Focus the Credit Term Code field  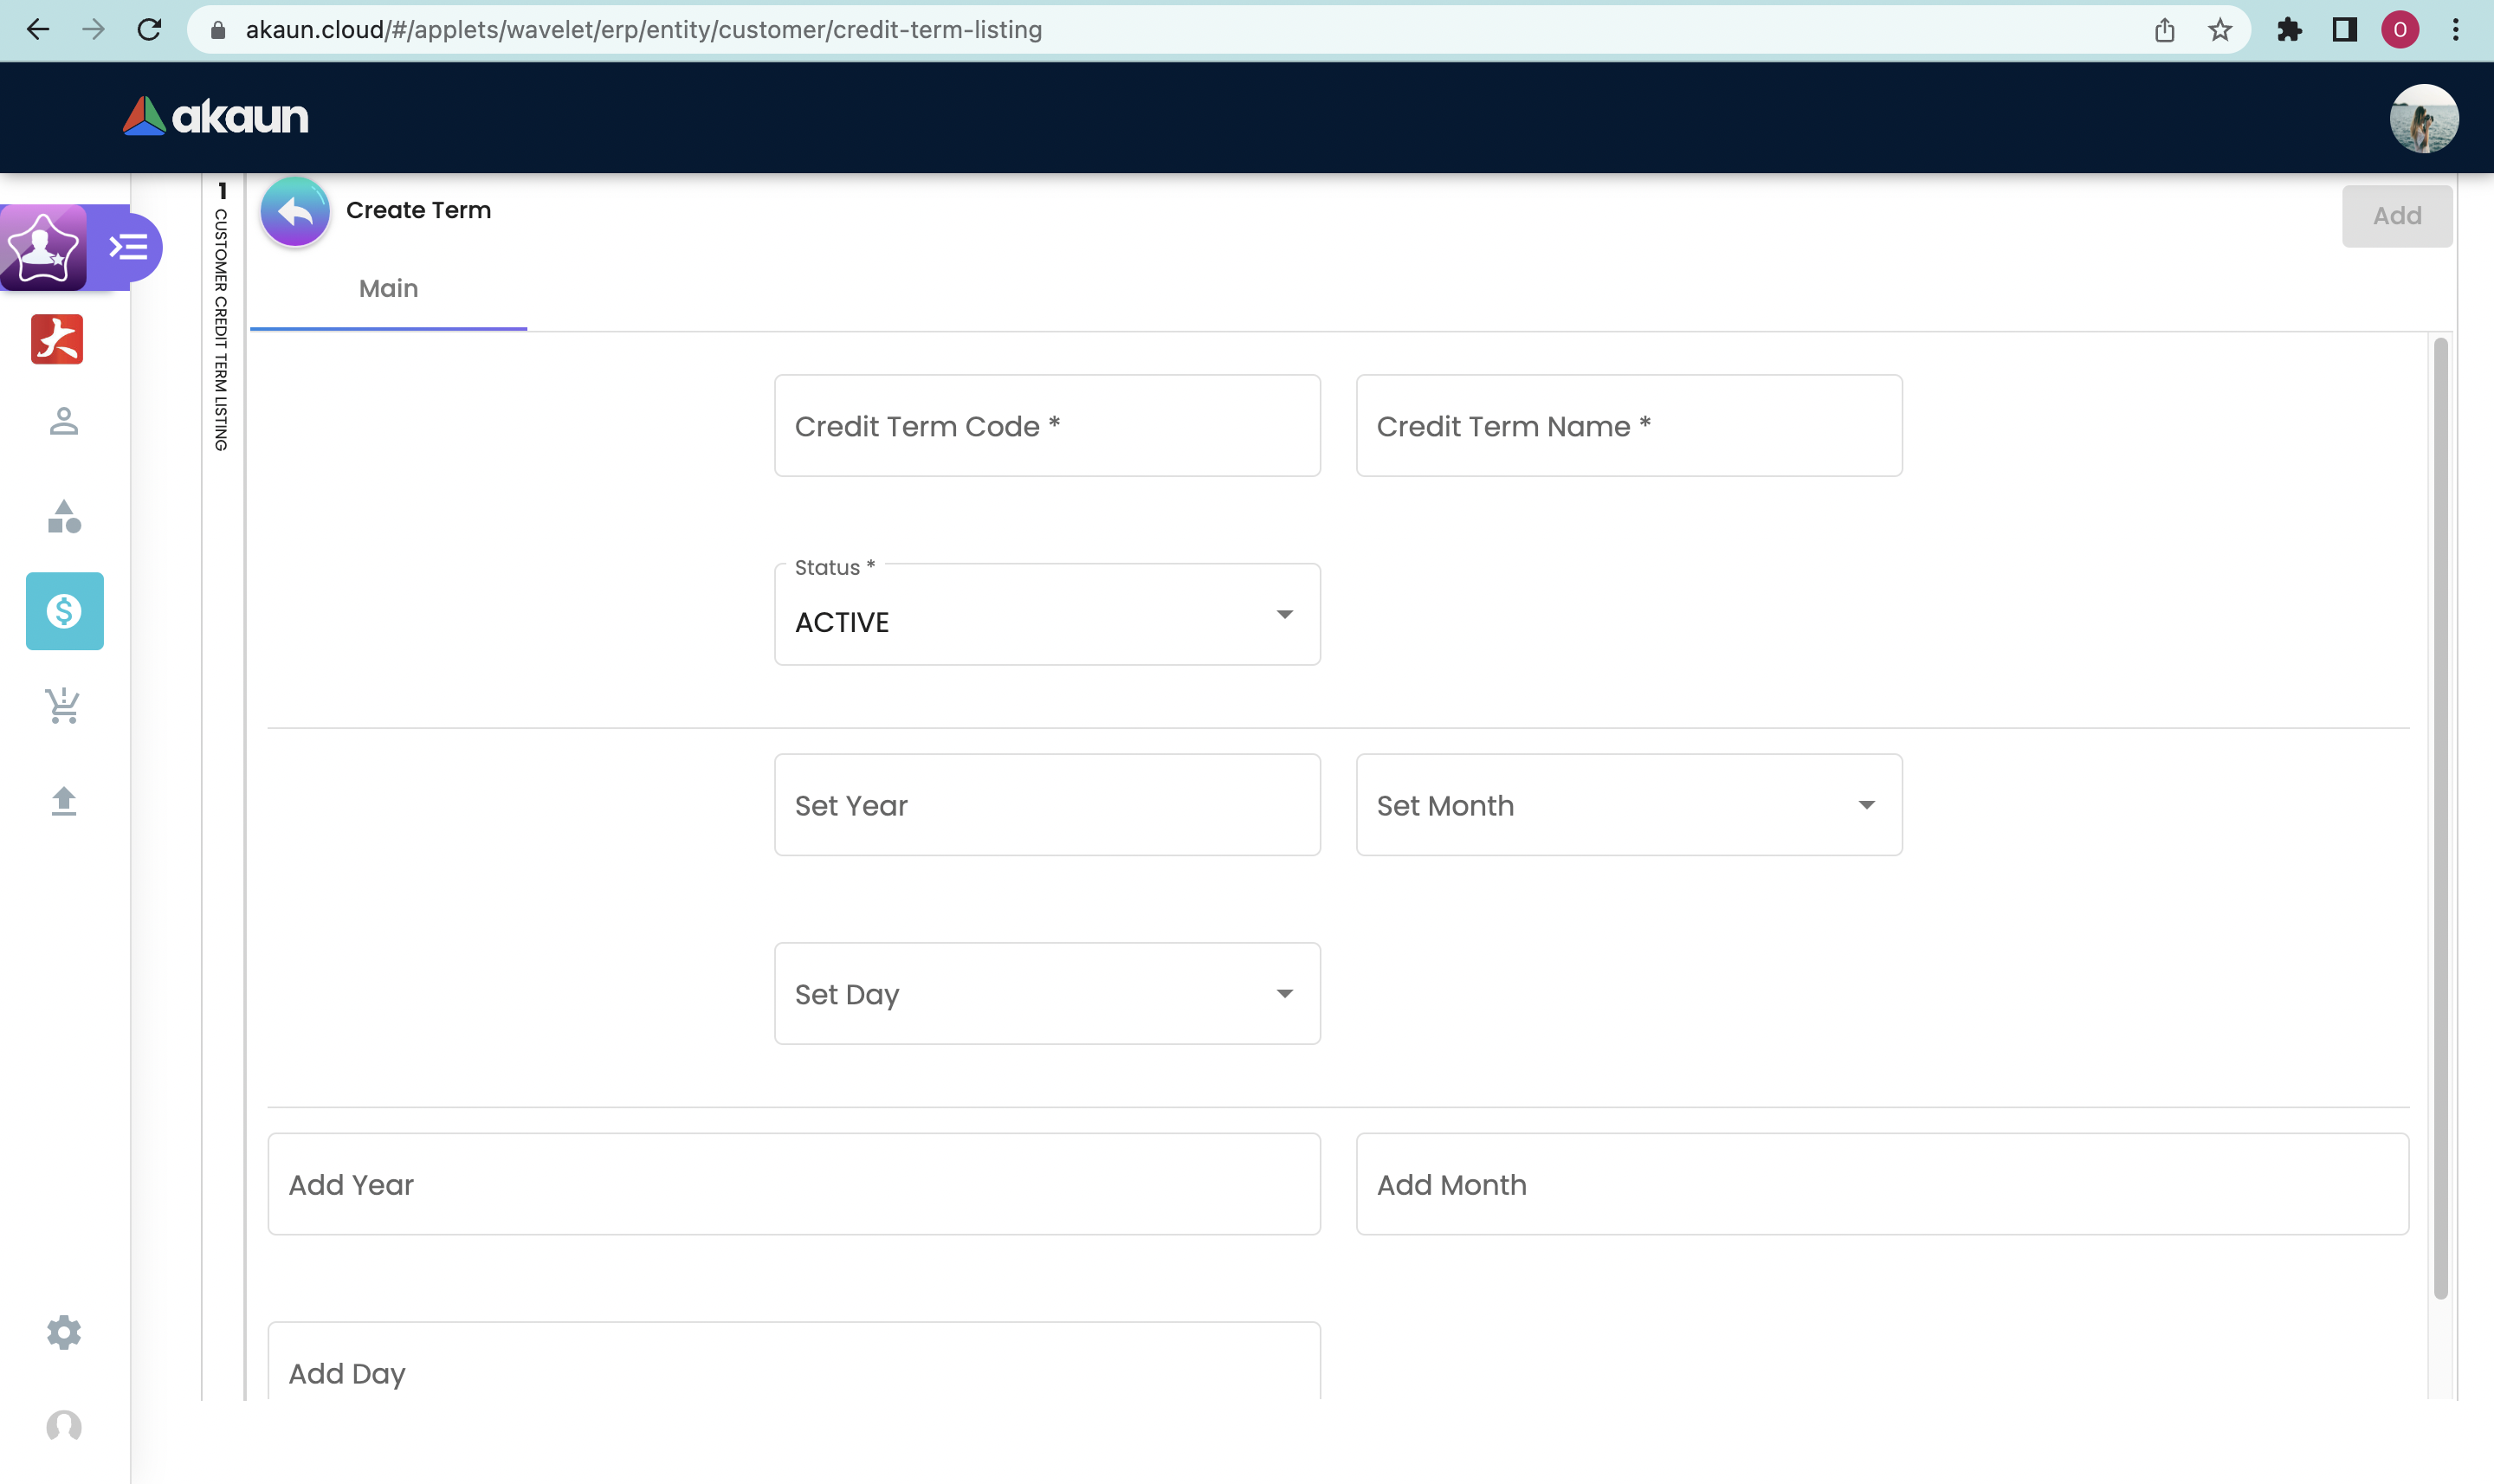click(x=1047, y=426)
